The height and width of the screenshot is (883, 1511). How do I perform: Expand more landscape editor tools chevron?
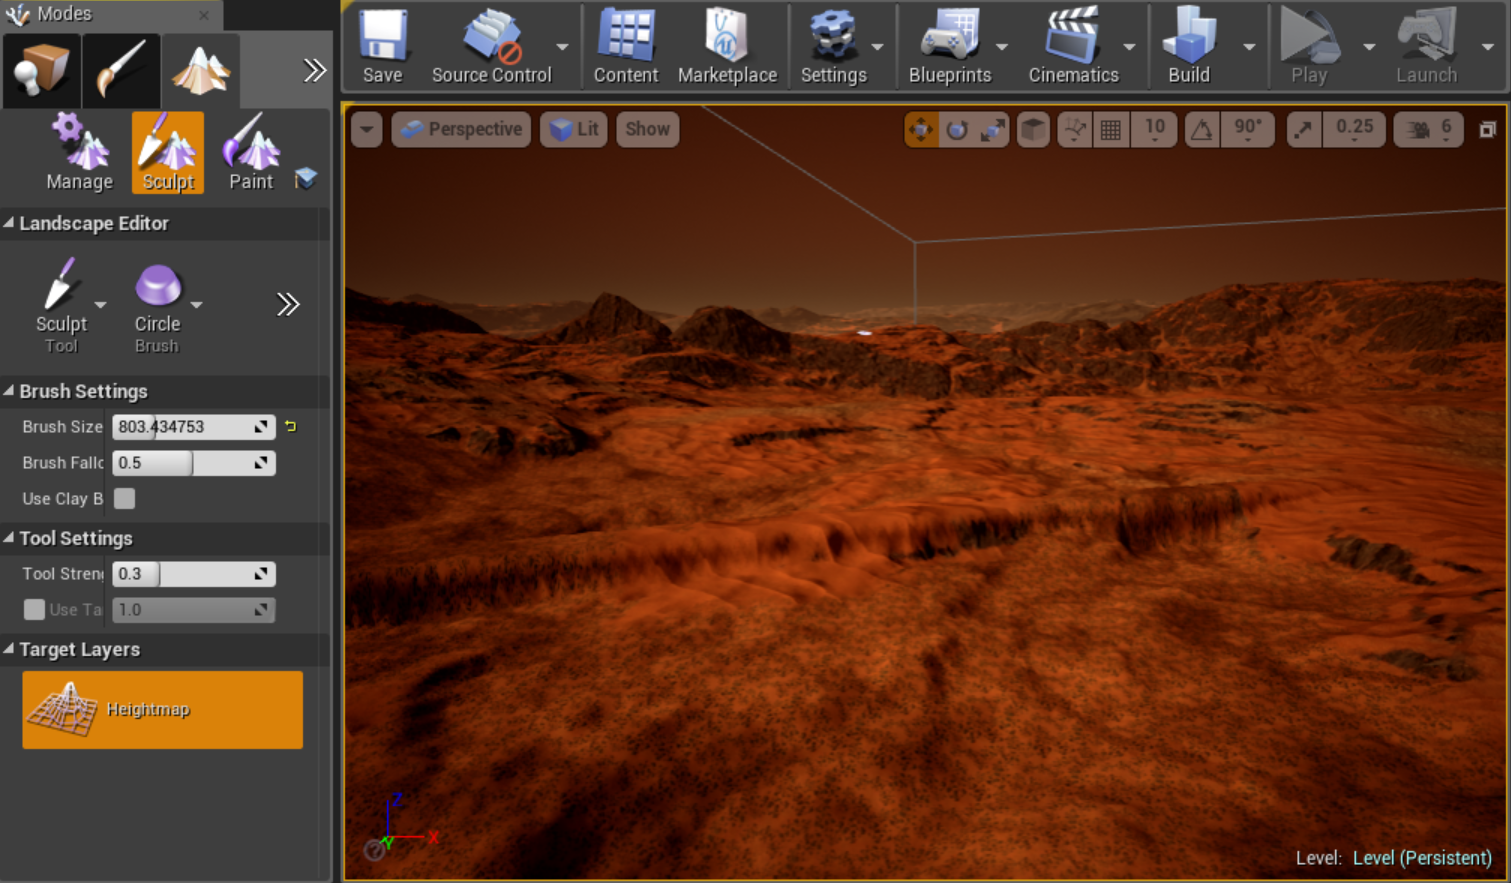pyautogui.click(x=288, y=304)
